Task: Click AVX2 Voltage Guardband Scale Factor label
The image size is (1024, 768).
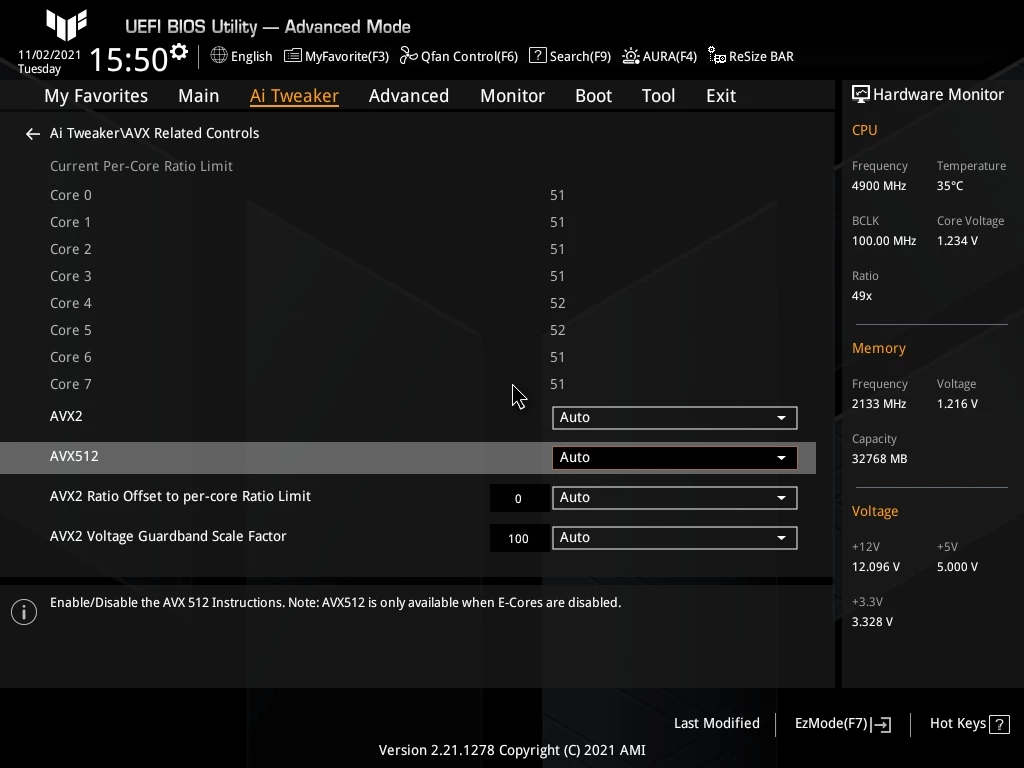Action: coord(168,536)
